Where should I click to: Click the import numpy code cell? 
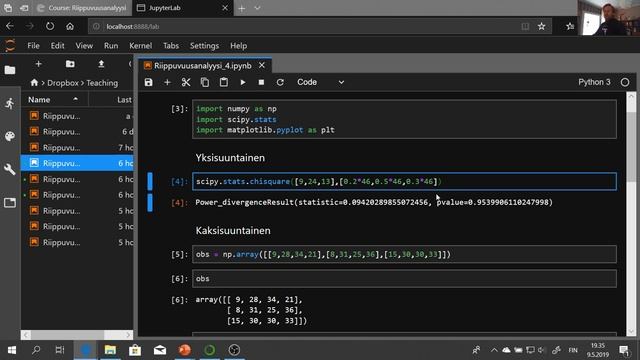point(404,120)
